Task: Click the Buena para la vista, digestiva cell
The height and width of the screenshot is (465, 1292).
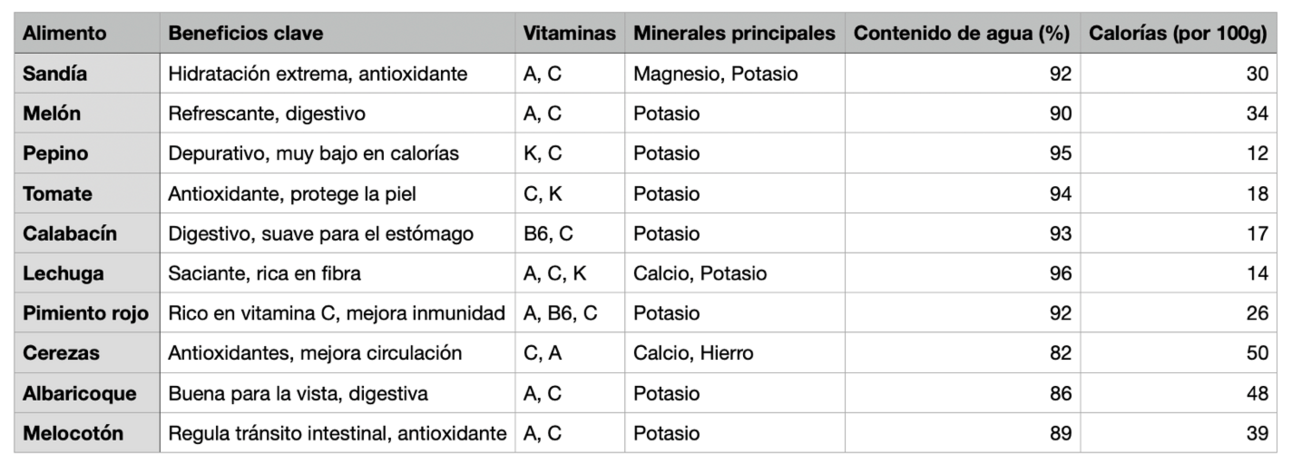Action: tap(337, 394)
